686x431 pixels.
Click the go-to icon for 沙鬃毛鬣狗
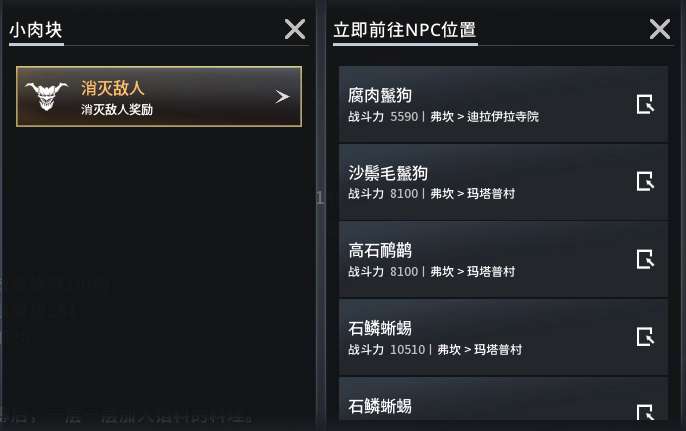pos(645,181)
